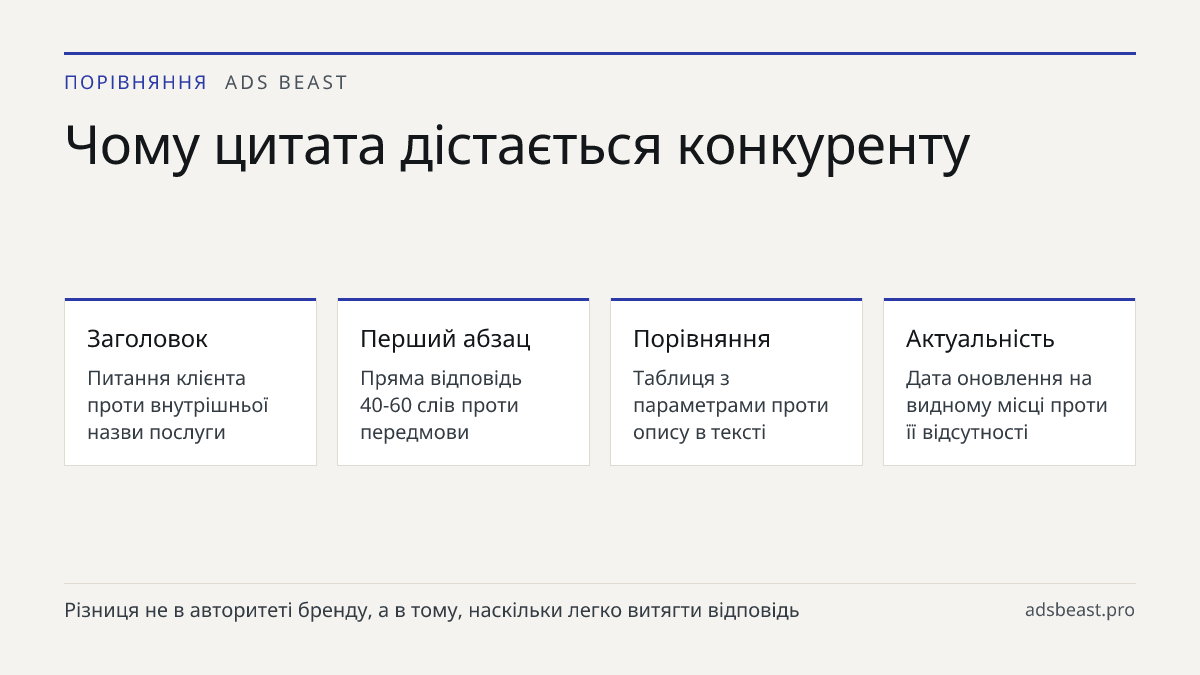Screen dimensions: 1200x675
Task: Click text "Питання клієнта проти внутрішньої назви послуги"
Action: tap(178, 405)
